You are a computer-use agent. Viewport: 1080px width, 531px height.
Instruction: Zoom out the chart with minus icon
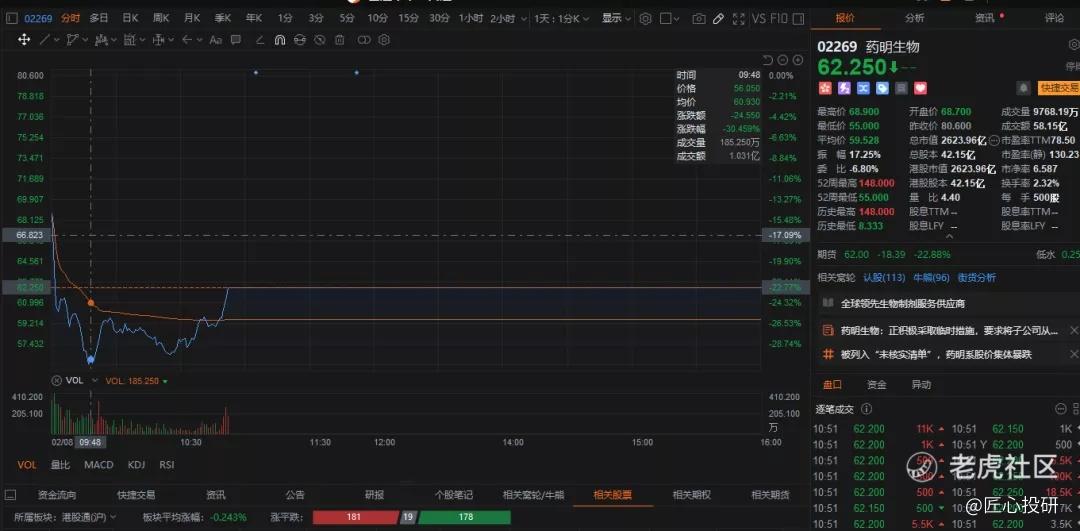[783, 60]
